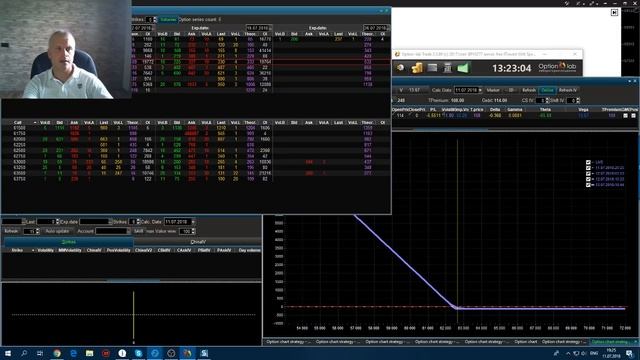The image size is (640, 360).
Task: Open the notification center in system tray
Action: pyautogui.click(x=630, y=353)
